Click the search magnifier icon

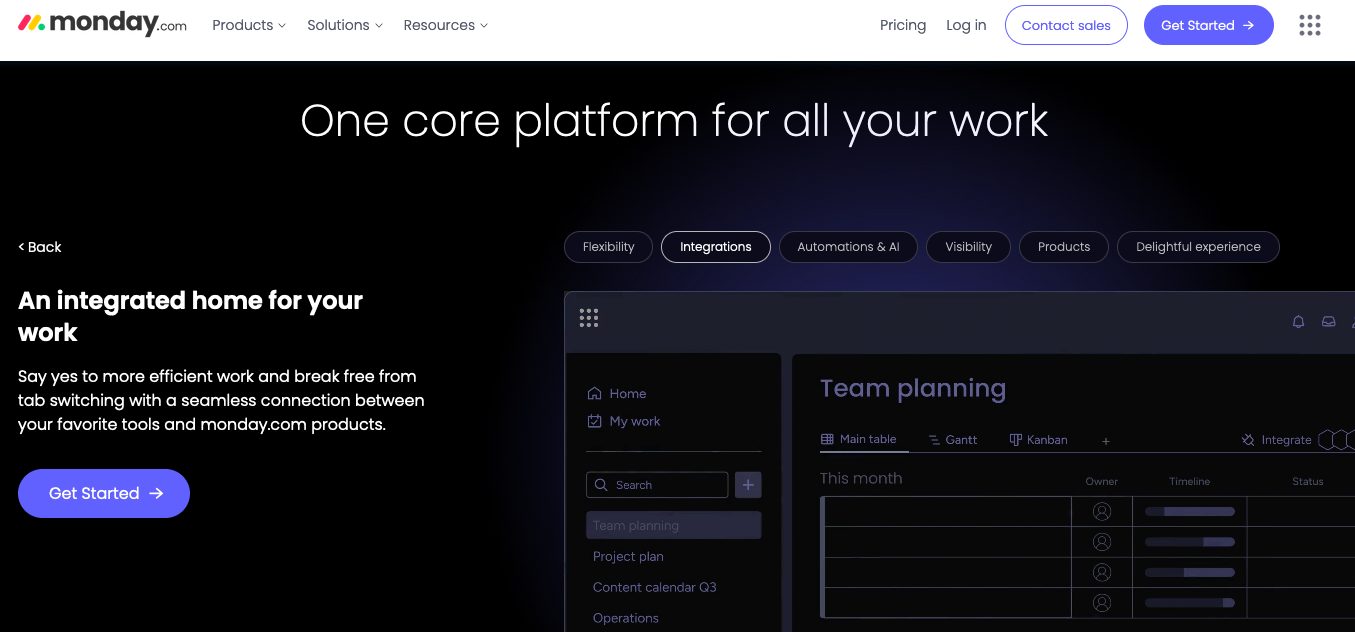(x=601, y=485)
